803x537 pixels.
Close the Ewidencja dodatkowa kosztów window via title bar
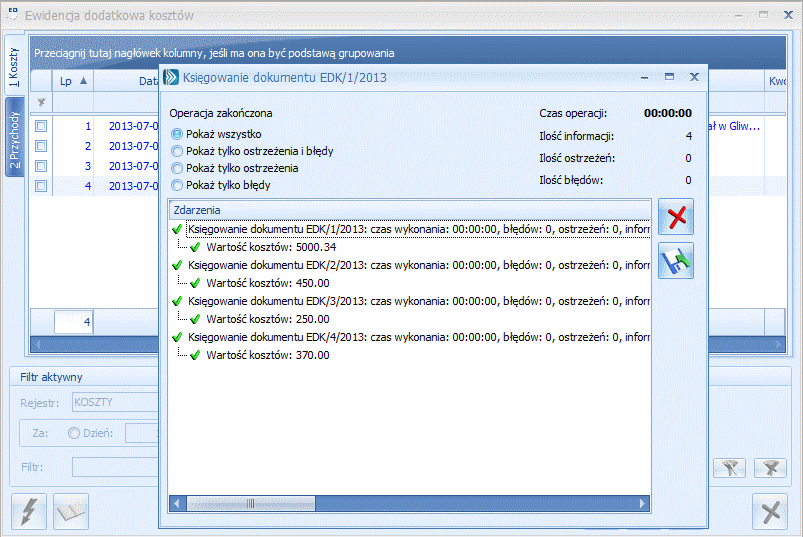click(789, 15)
